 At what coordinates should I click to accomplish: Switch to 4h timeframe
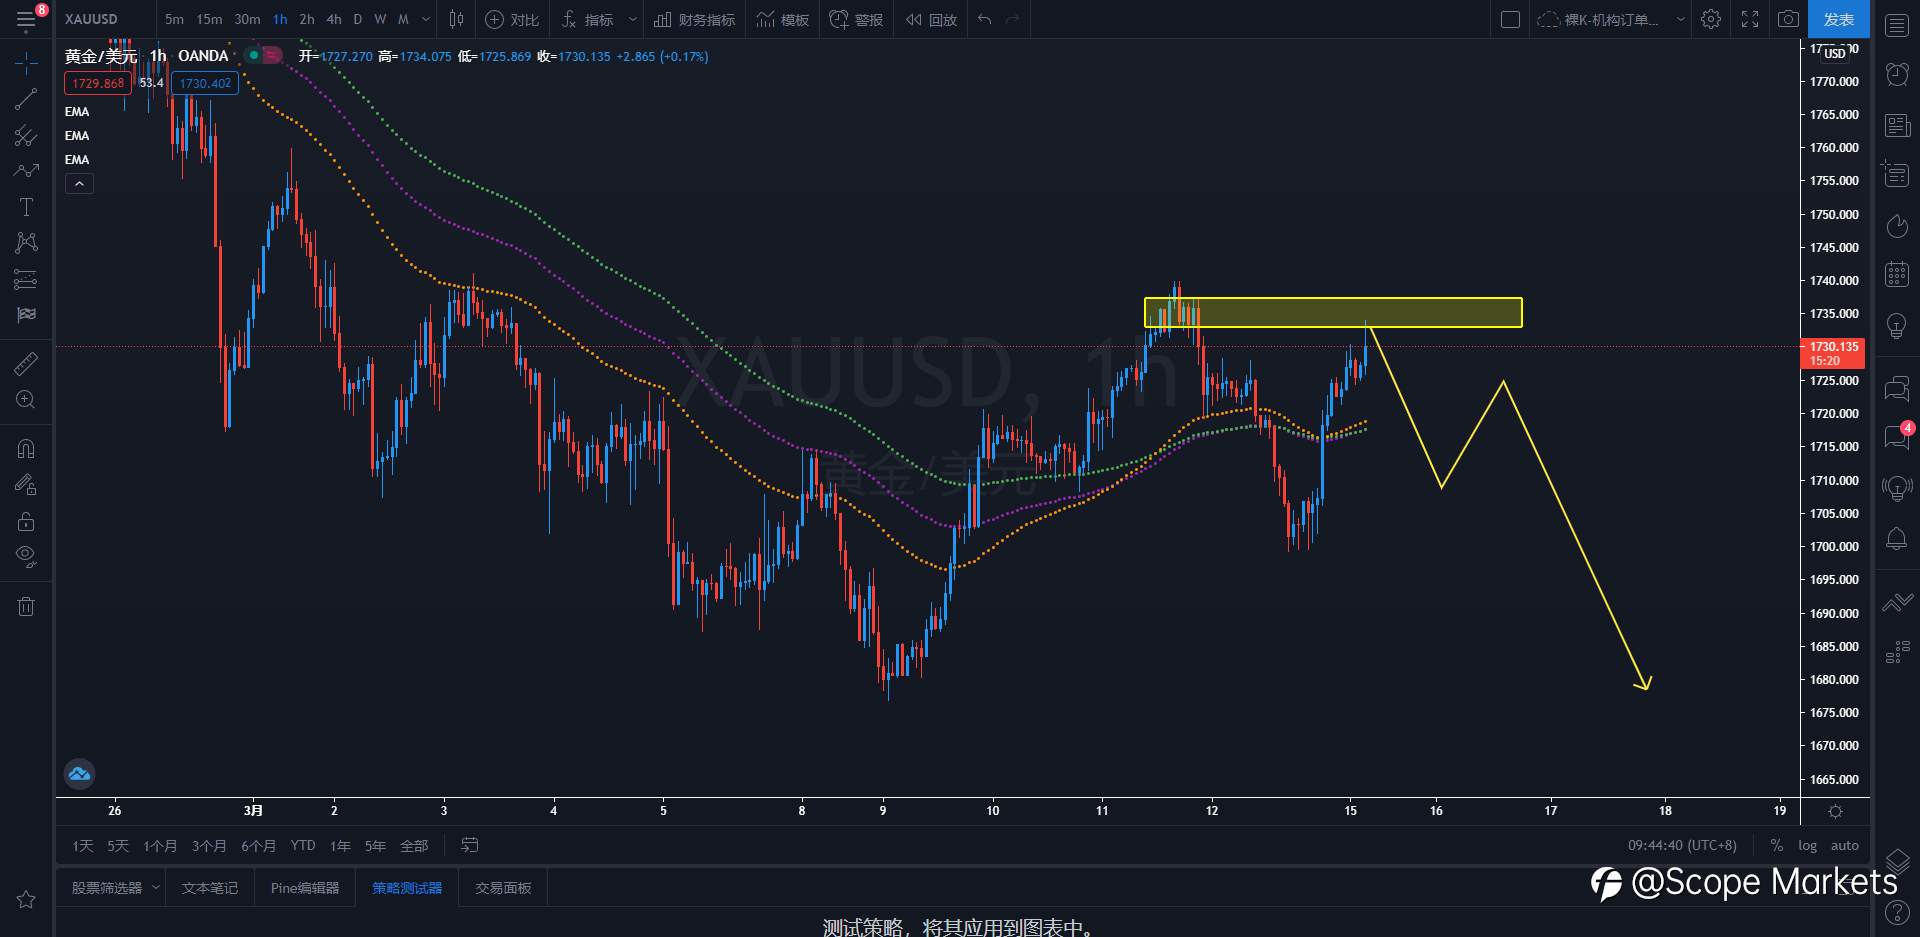334,19
